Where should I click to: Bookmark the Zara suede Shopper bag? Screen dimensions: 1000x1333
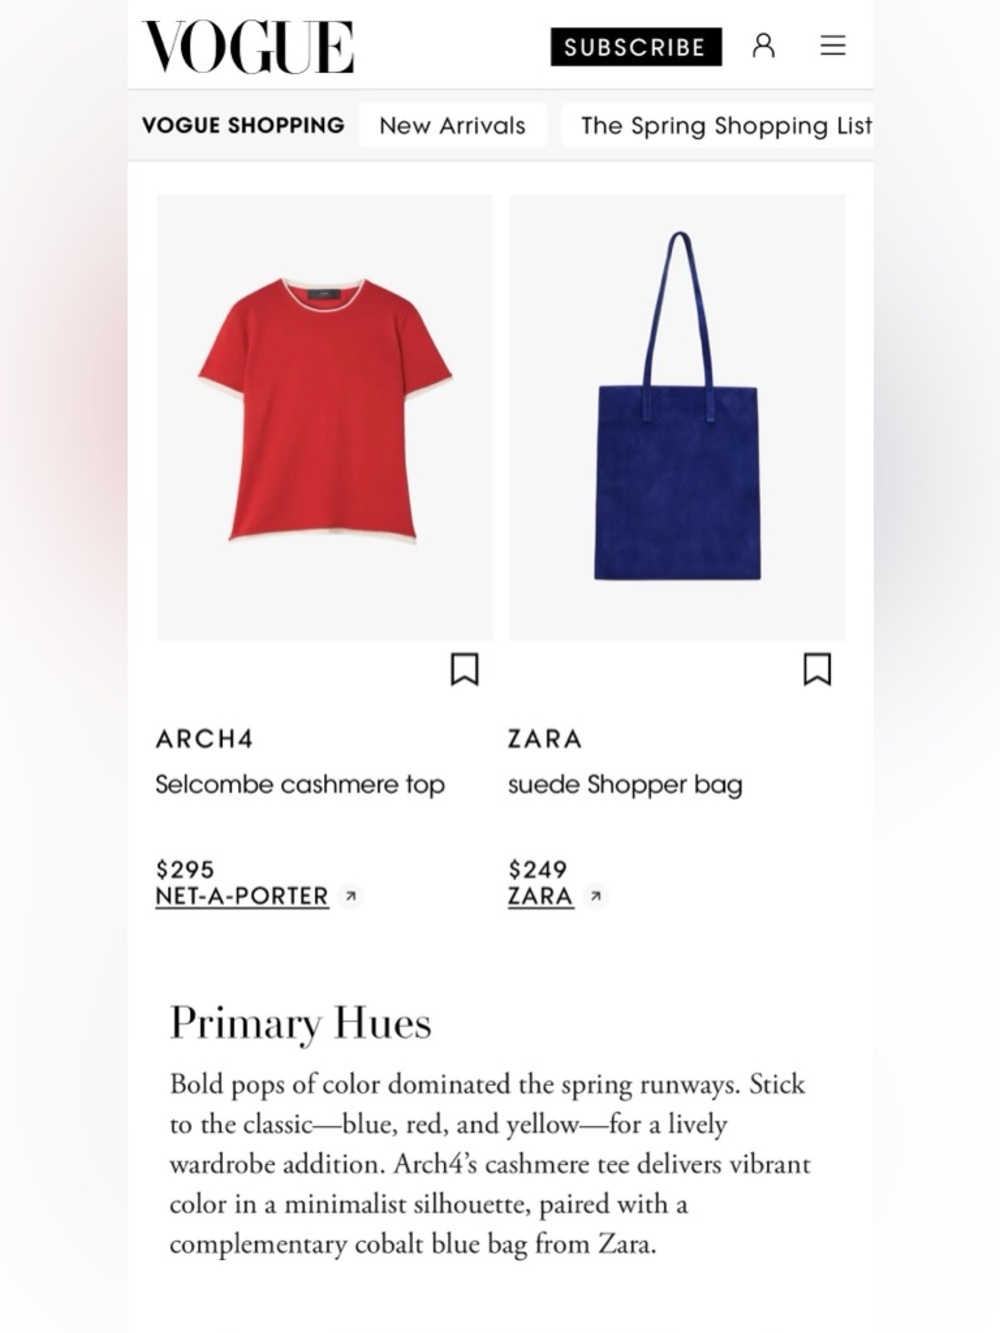(817, 669)
